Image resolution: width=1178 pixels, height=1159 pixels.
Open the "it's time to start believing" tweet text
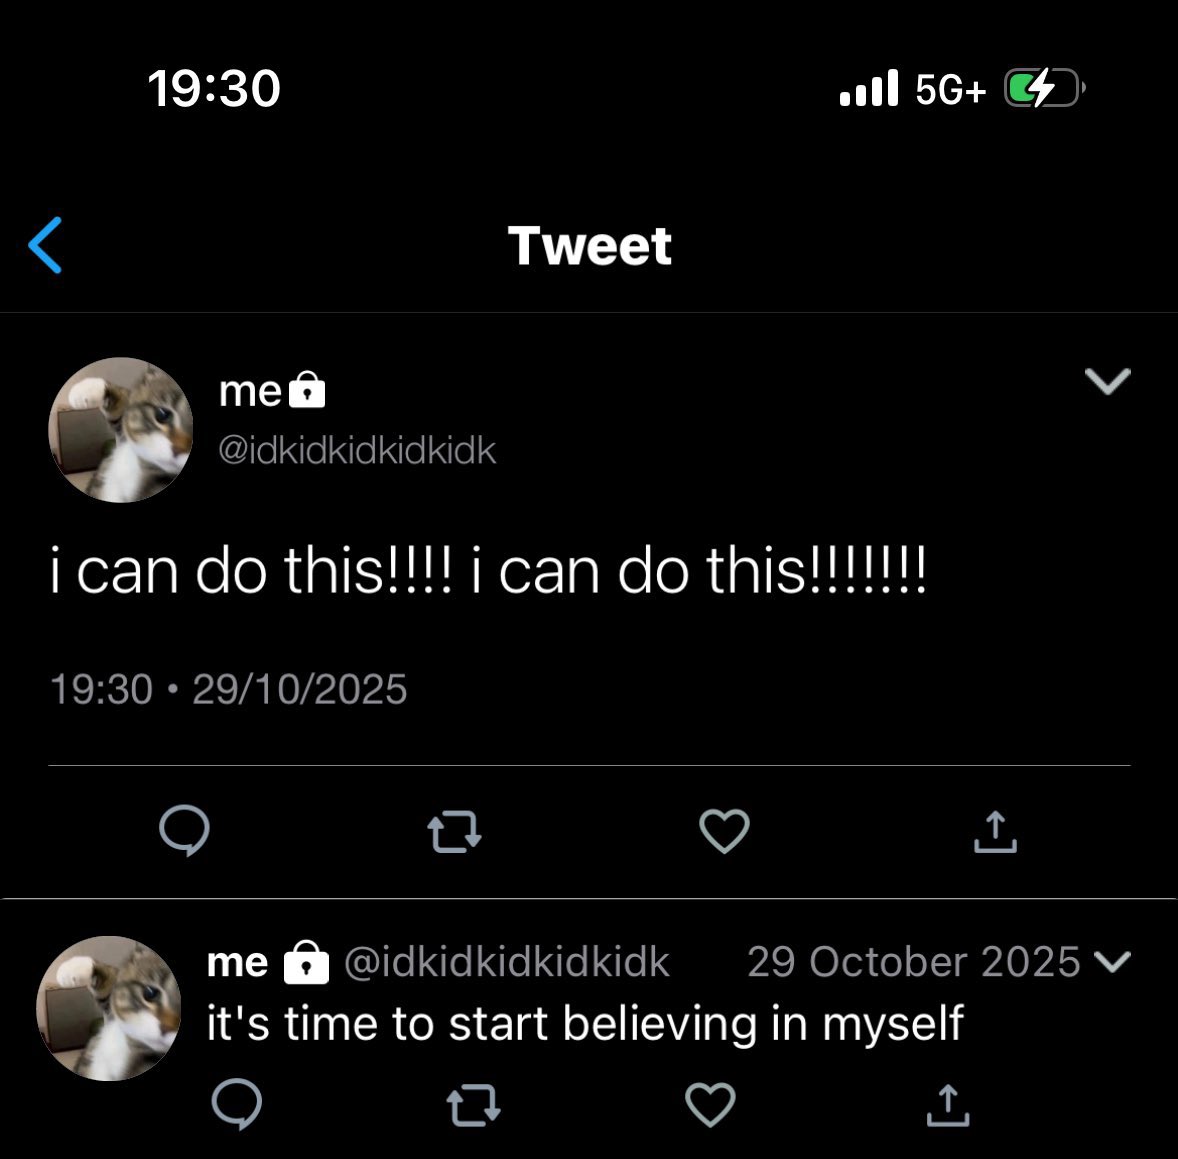coord(585,1024)
